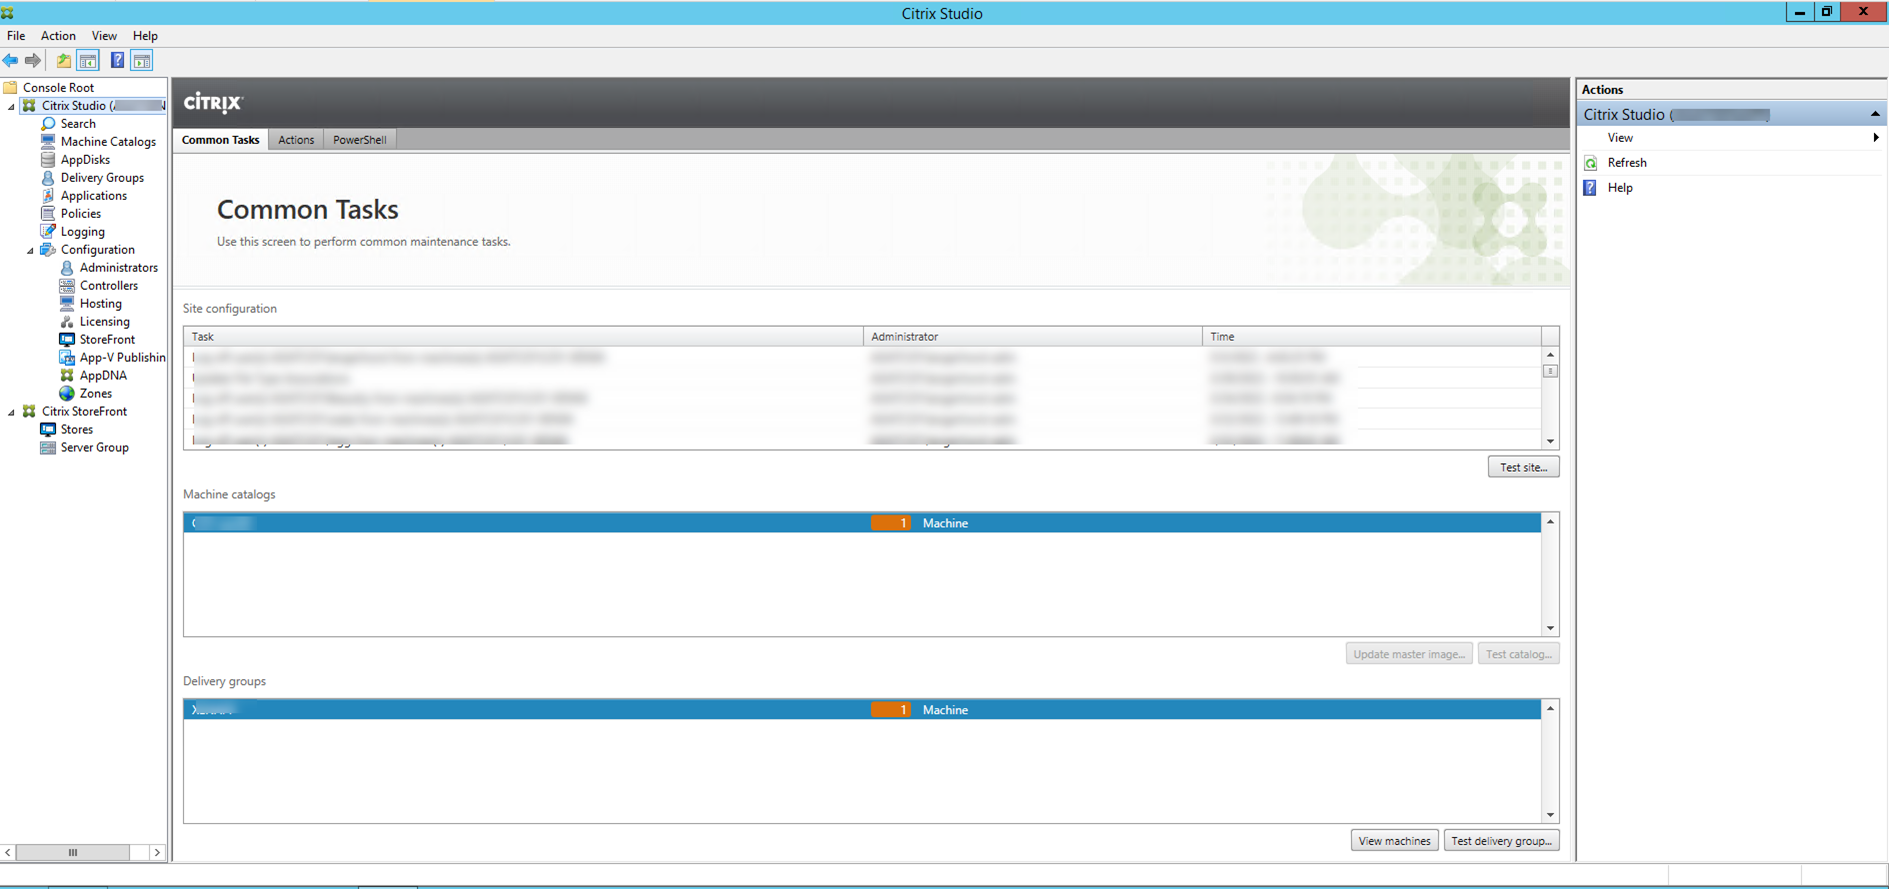Click the Task column header
Viewport: 1889px width, 889px height.
coord(523,337)
